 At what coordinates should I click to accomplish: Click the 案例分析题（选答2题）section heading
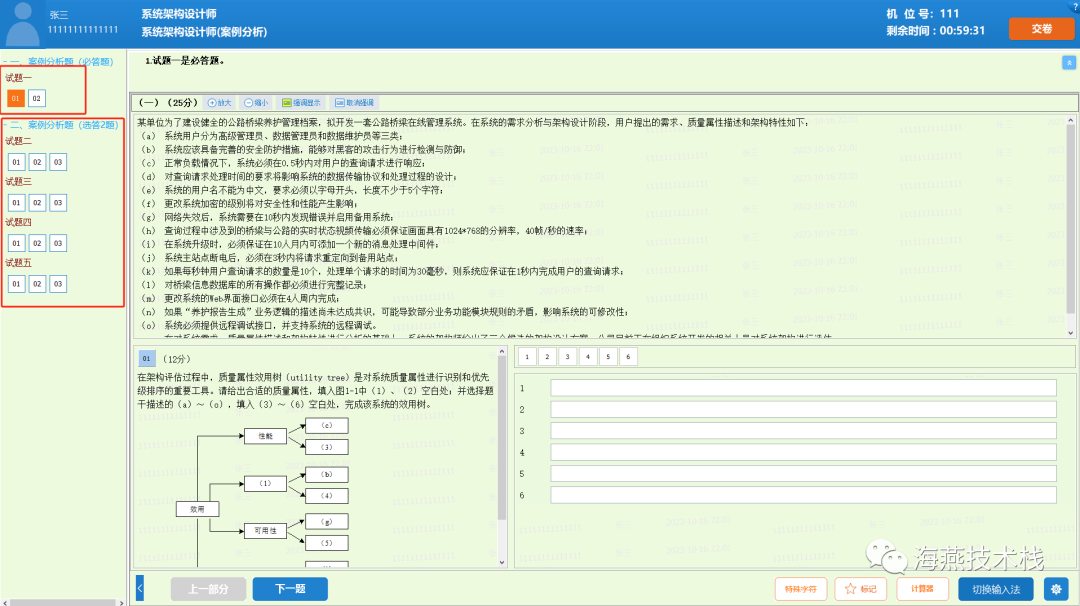[x=63, y=125]
